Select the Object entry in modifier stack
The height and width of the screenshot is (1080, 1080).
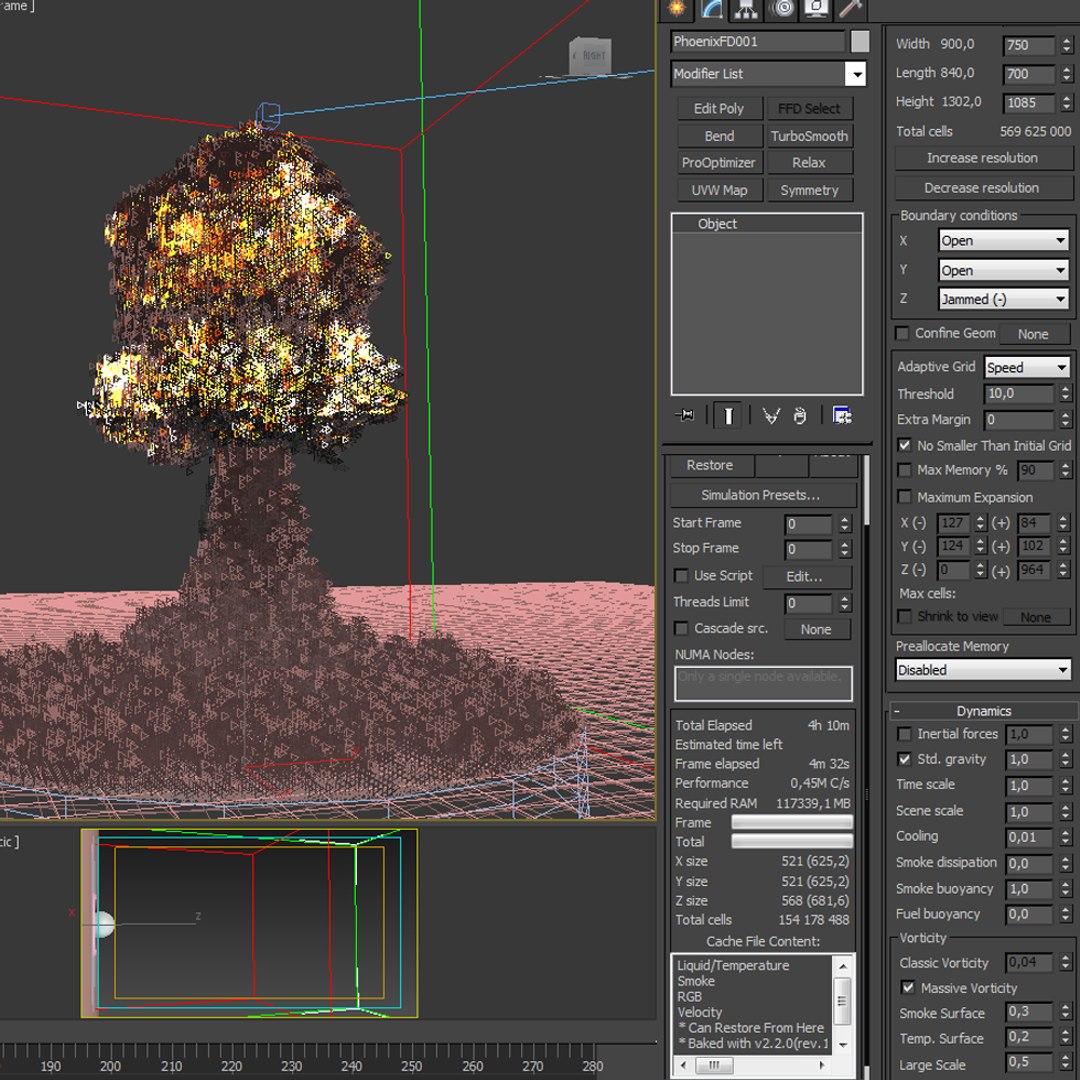(x=717, y=224)
